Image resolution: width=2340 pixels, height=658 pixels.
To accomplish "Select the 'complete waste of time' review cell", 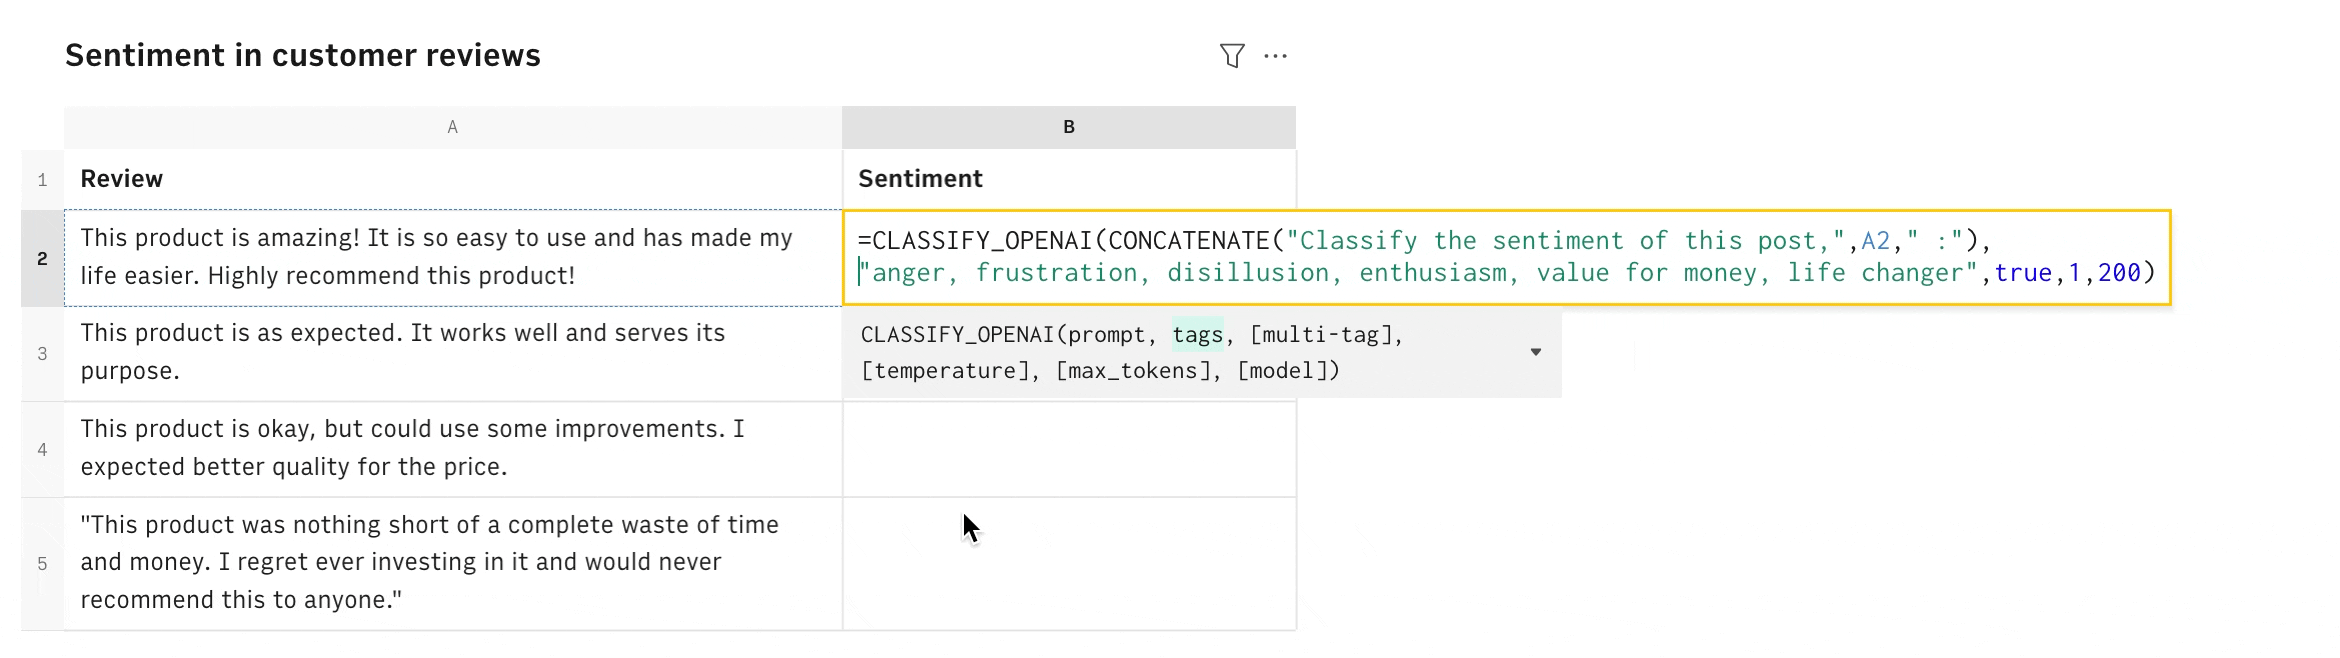I will click(x=453, y=563).
